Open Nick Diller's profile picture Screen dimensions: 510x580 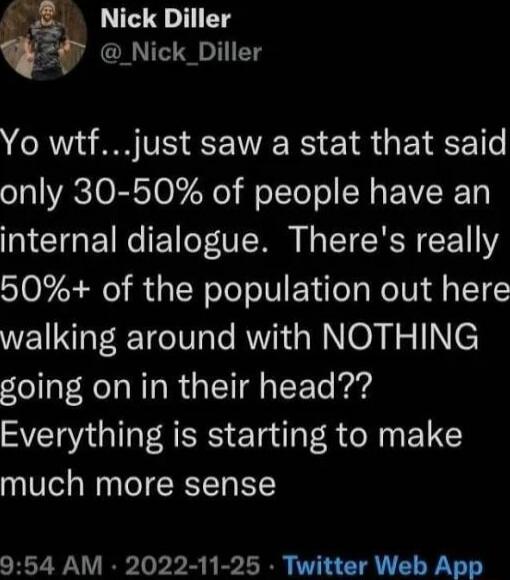pos(44,39)
